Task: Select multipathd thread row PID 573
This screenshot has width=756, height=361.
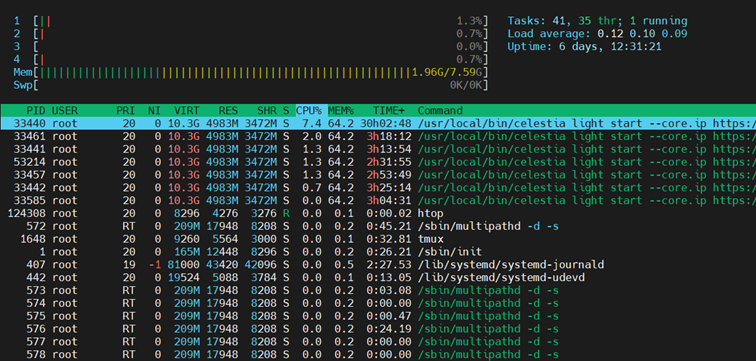Action: (x=378, y=290)
